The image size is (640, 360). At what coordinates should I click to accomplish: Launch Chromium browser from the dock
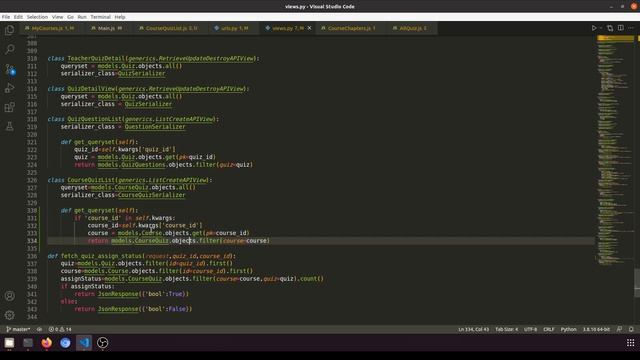click(x=65, y=343)
